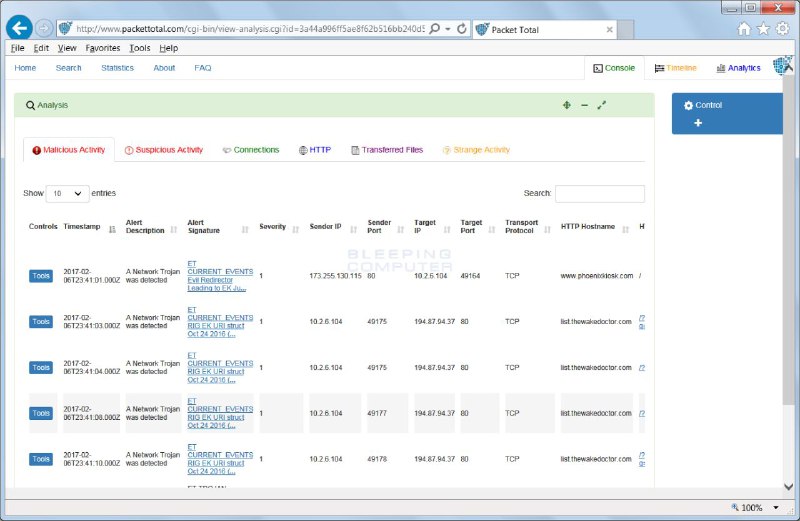Open the Search page link
Image resolution: width=800 pixels, height=521 pixels.
point(68,68)
